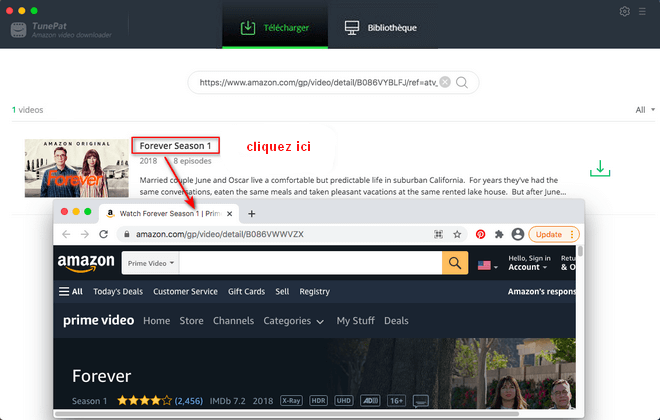Open the Chrome extensions puzzle icon
Viewport: 660px width, 420px height.
499,234
